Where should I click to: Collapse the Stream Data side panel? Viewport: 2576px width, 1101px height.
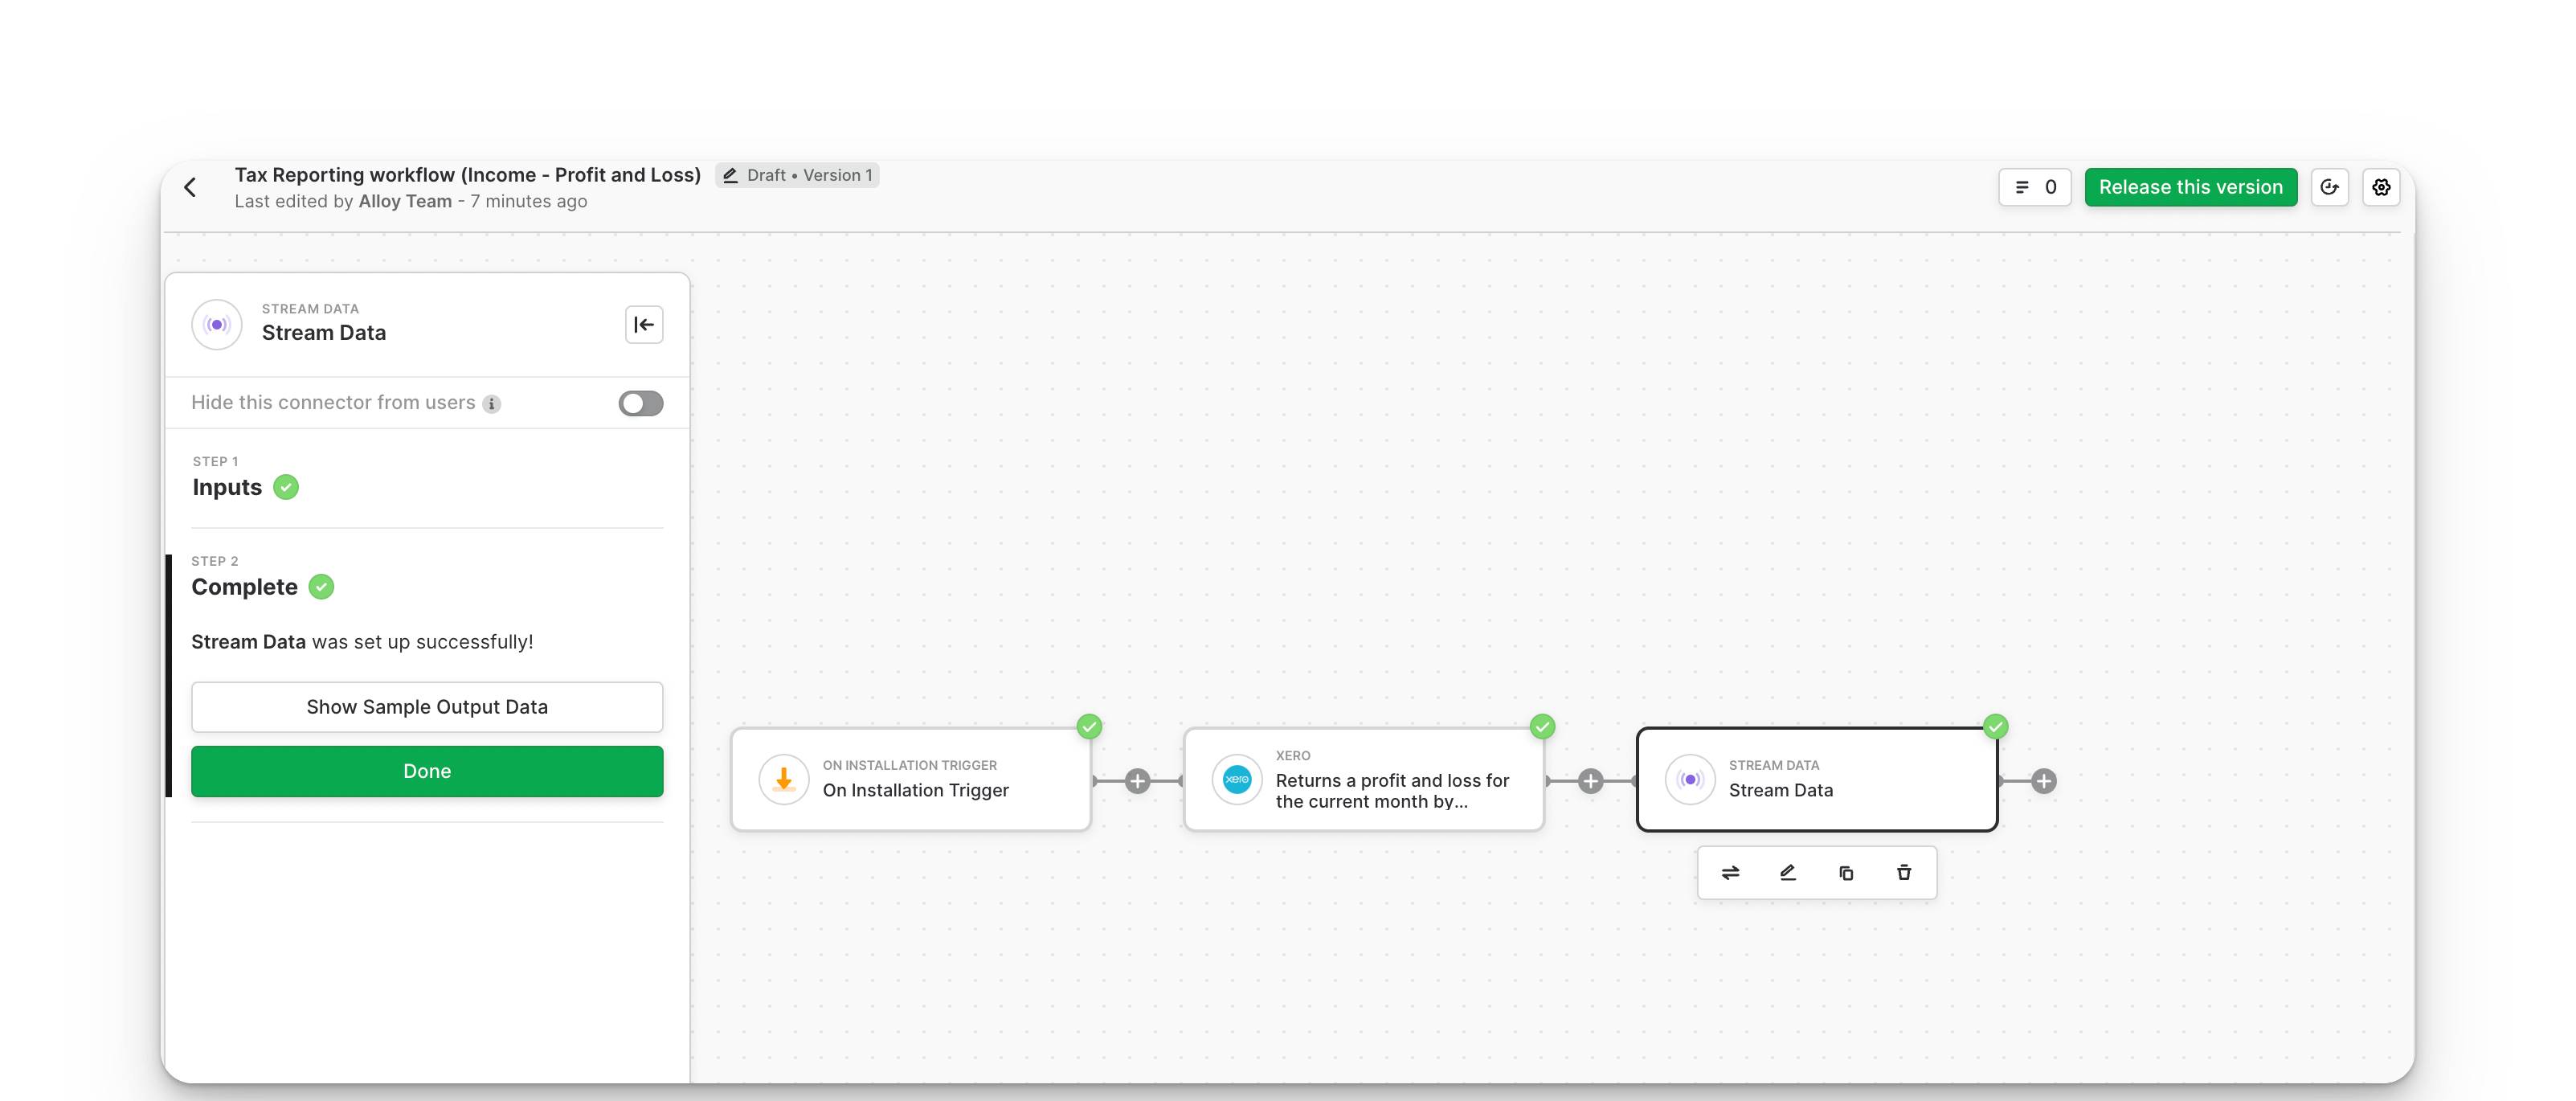(644, 324)
